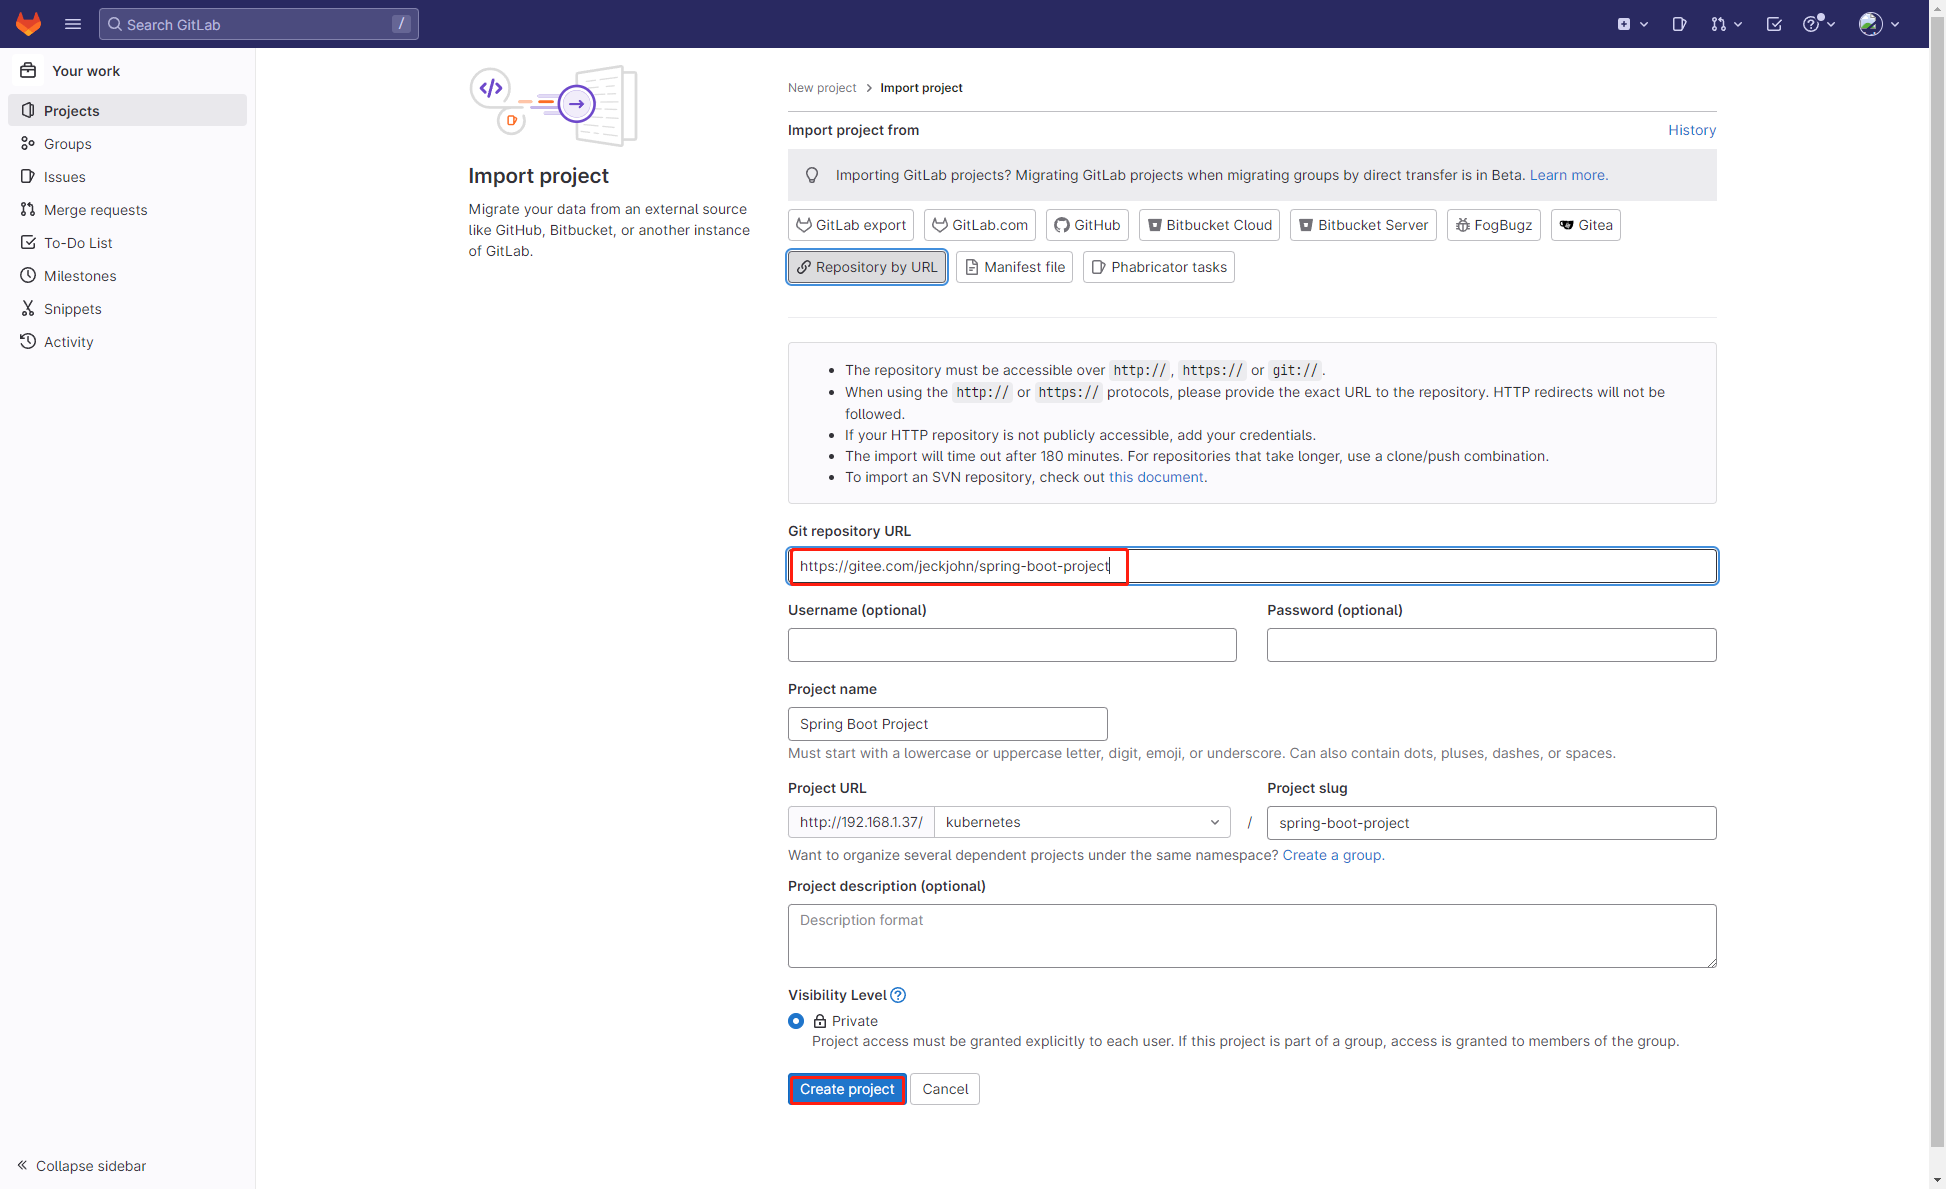Click the Create project button
Screen dimensions: 1946x1189
coord(847,1089)
